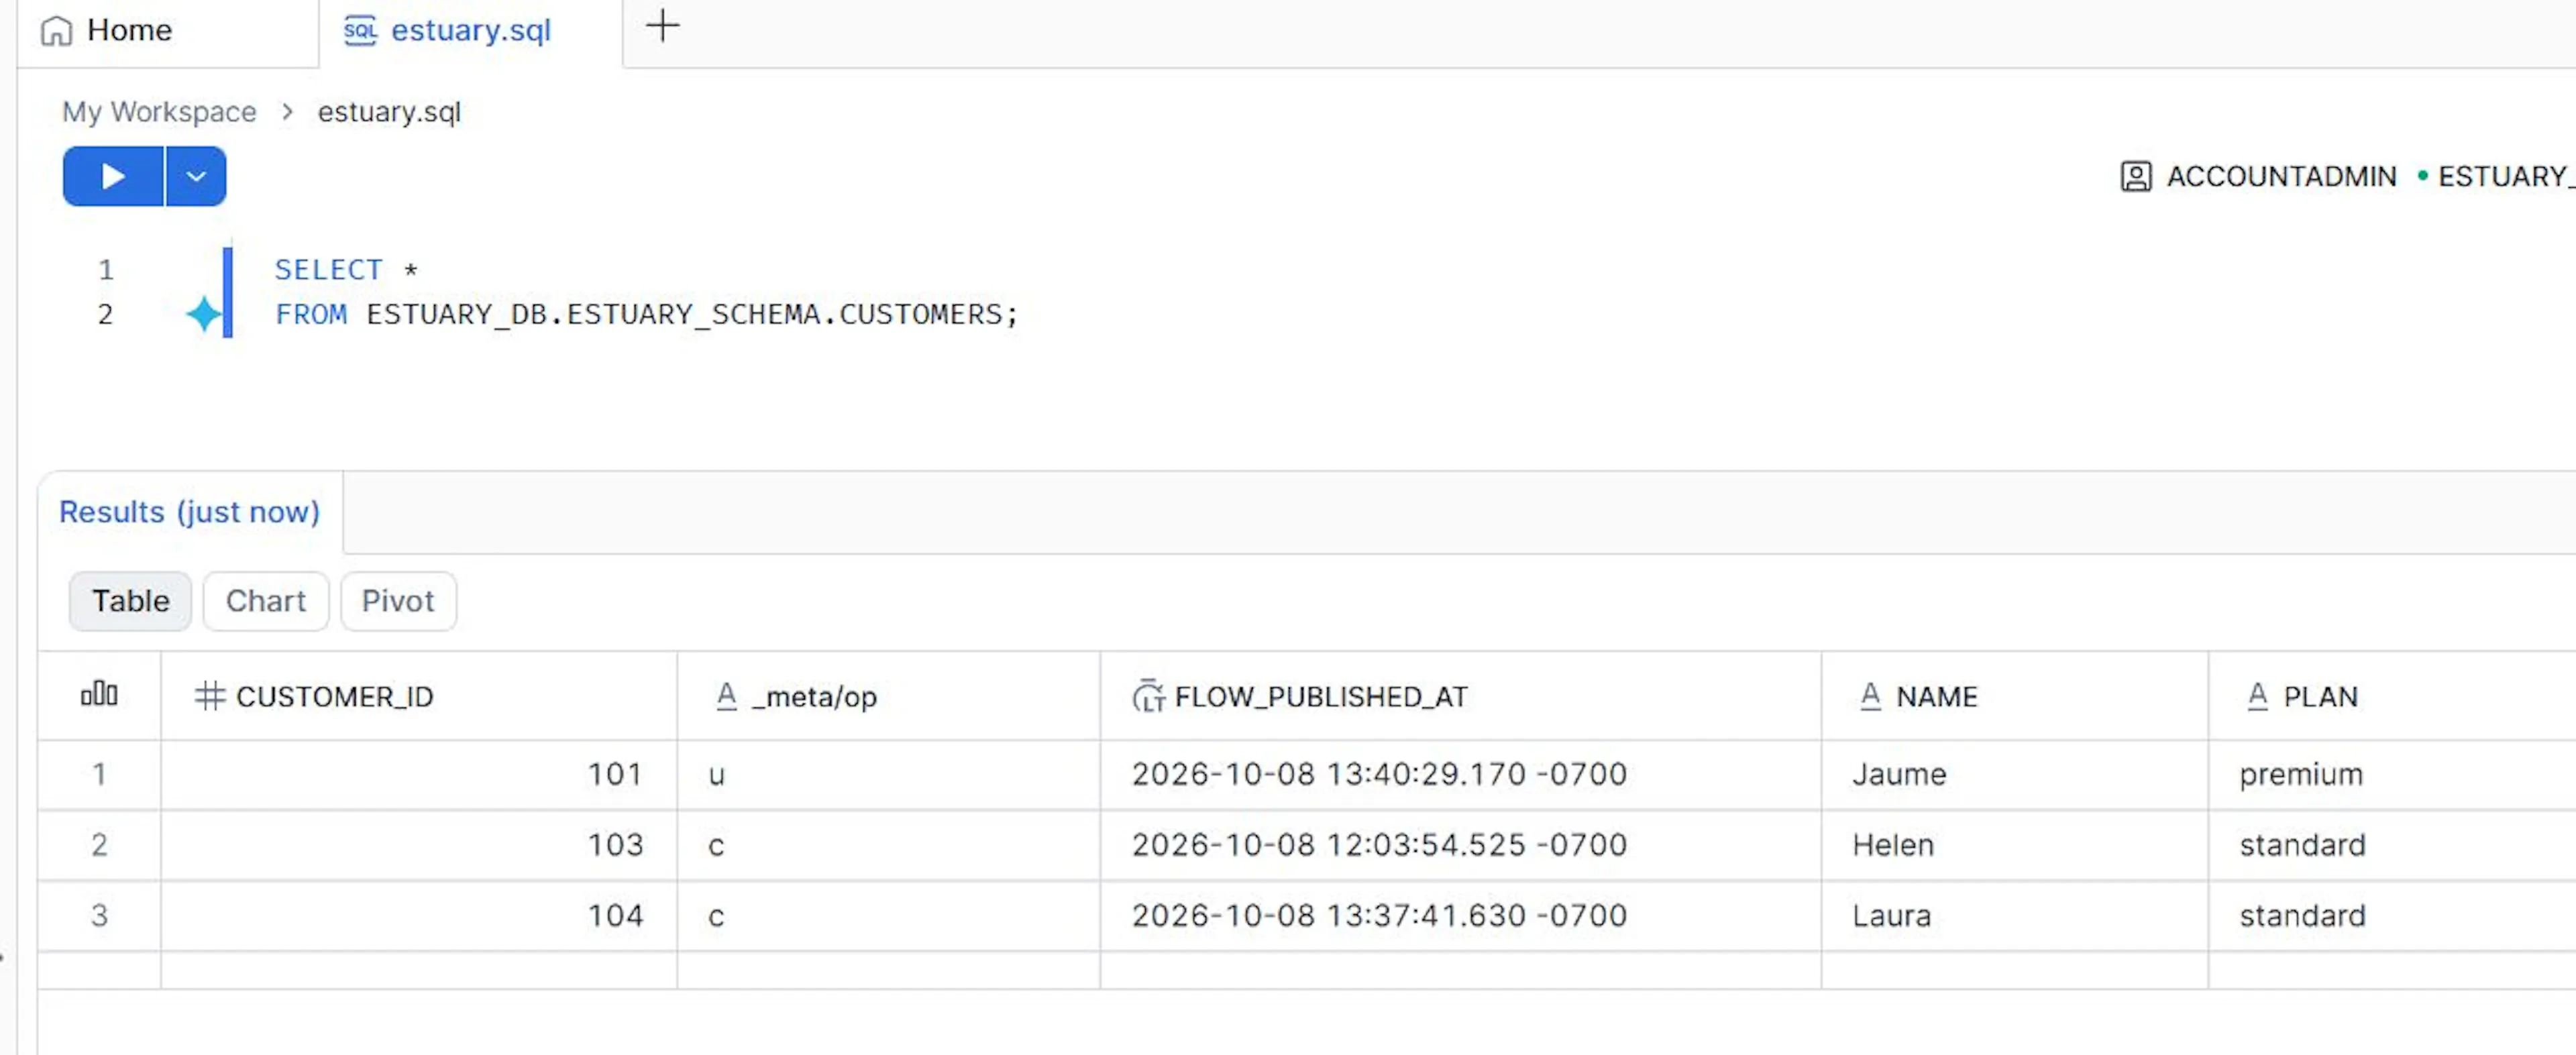Select timestamp 2026-10-08 13:40:29.170 cell
Image resolution: width=2576 pixels, height=1055 pixels.
coord(1460,775)
